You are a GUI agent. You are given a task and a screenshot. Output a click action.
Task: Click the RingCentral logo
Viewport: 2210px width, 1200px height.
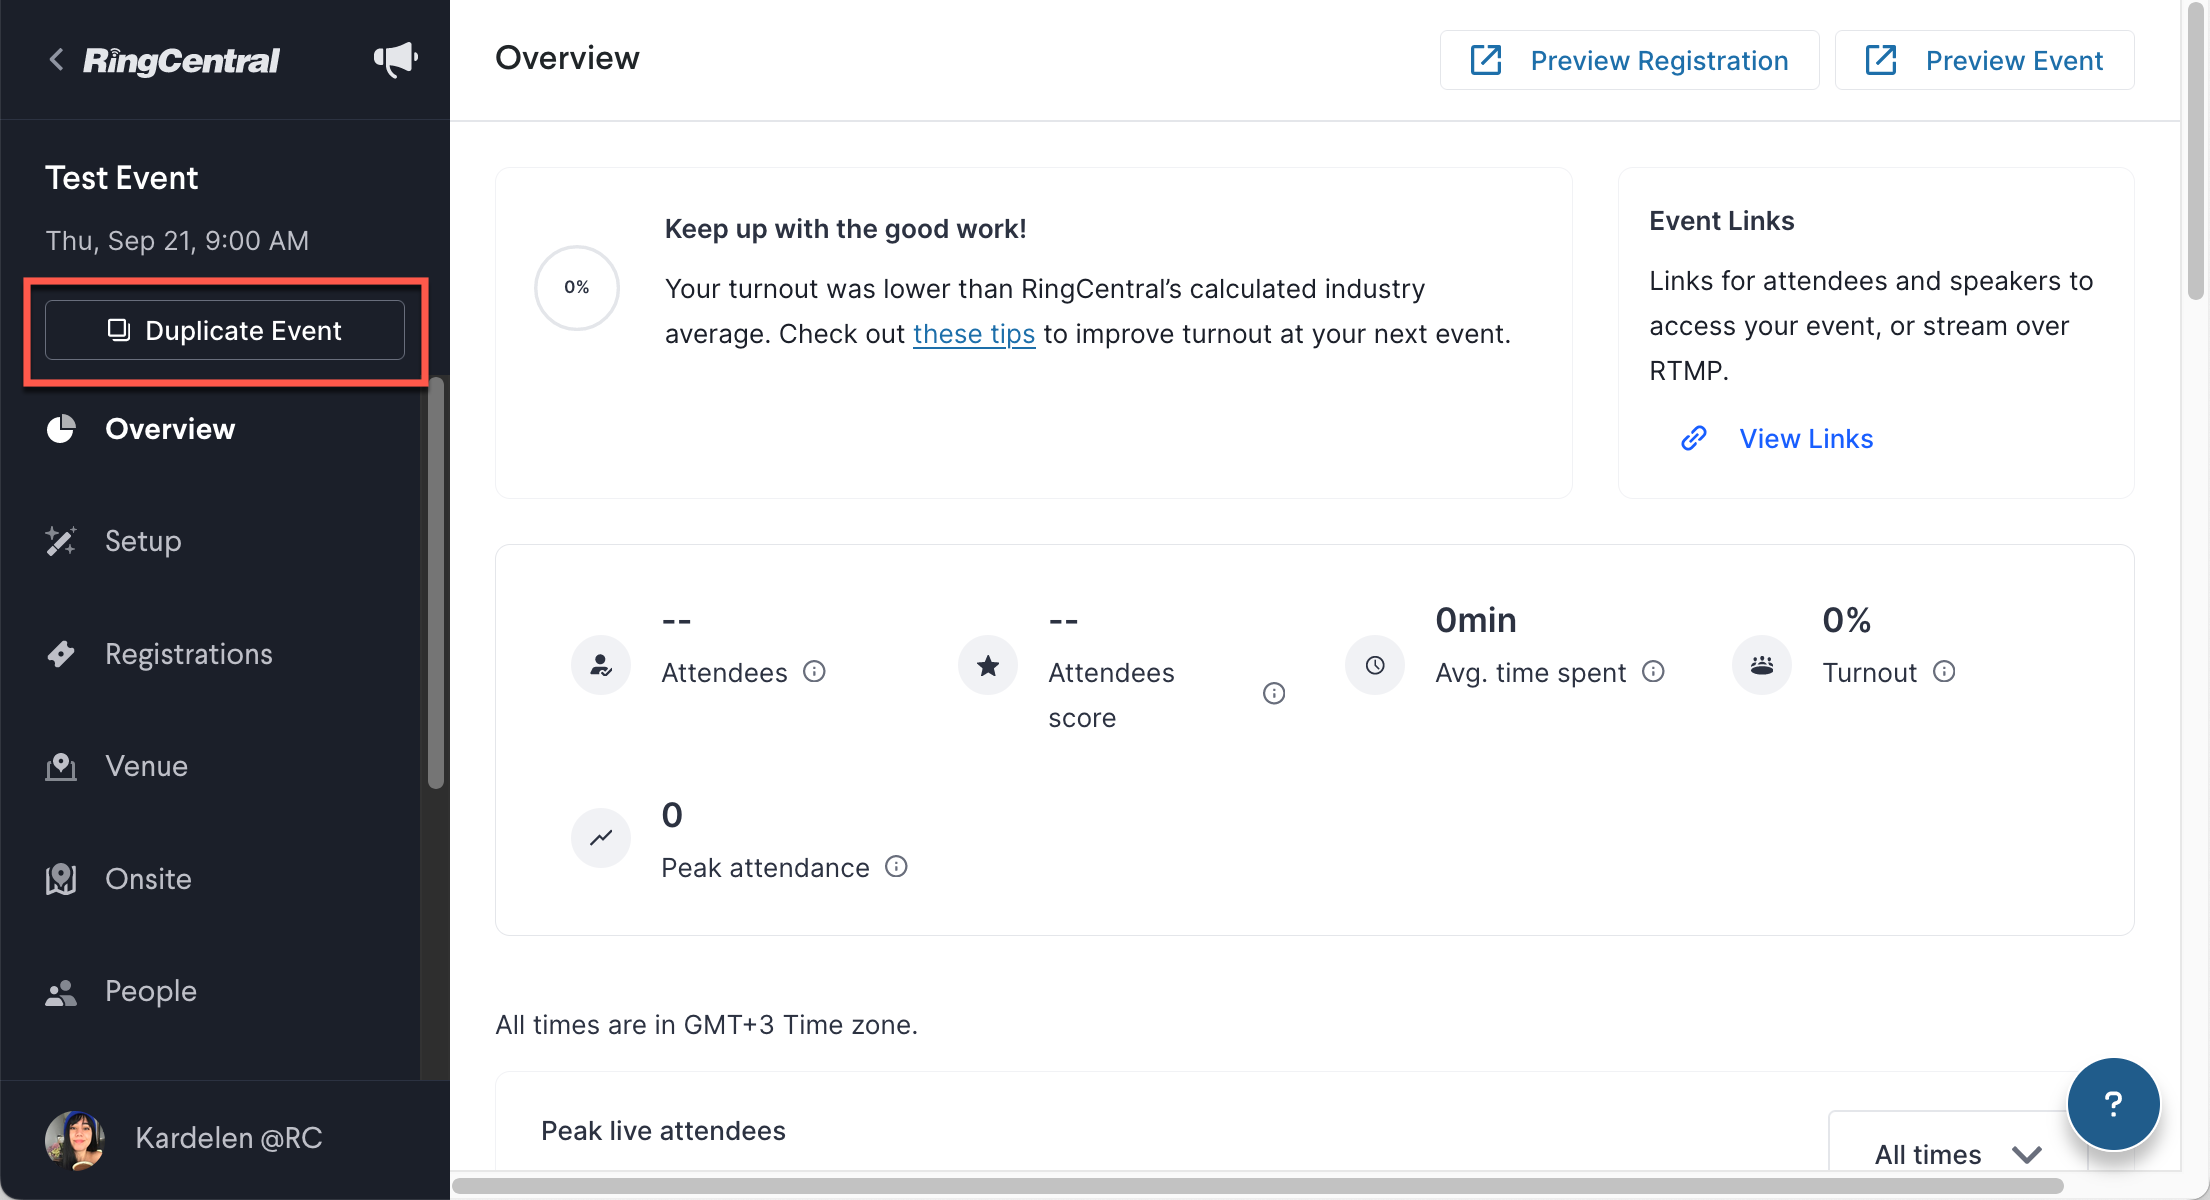click(x=181, y=60)
